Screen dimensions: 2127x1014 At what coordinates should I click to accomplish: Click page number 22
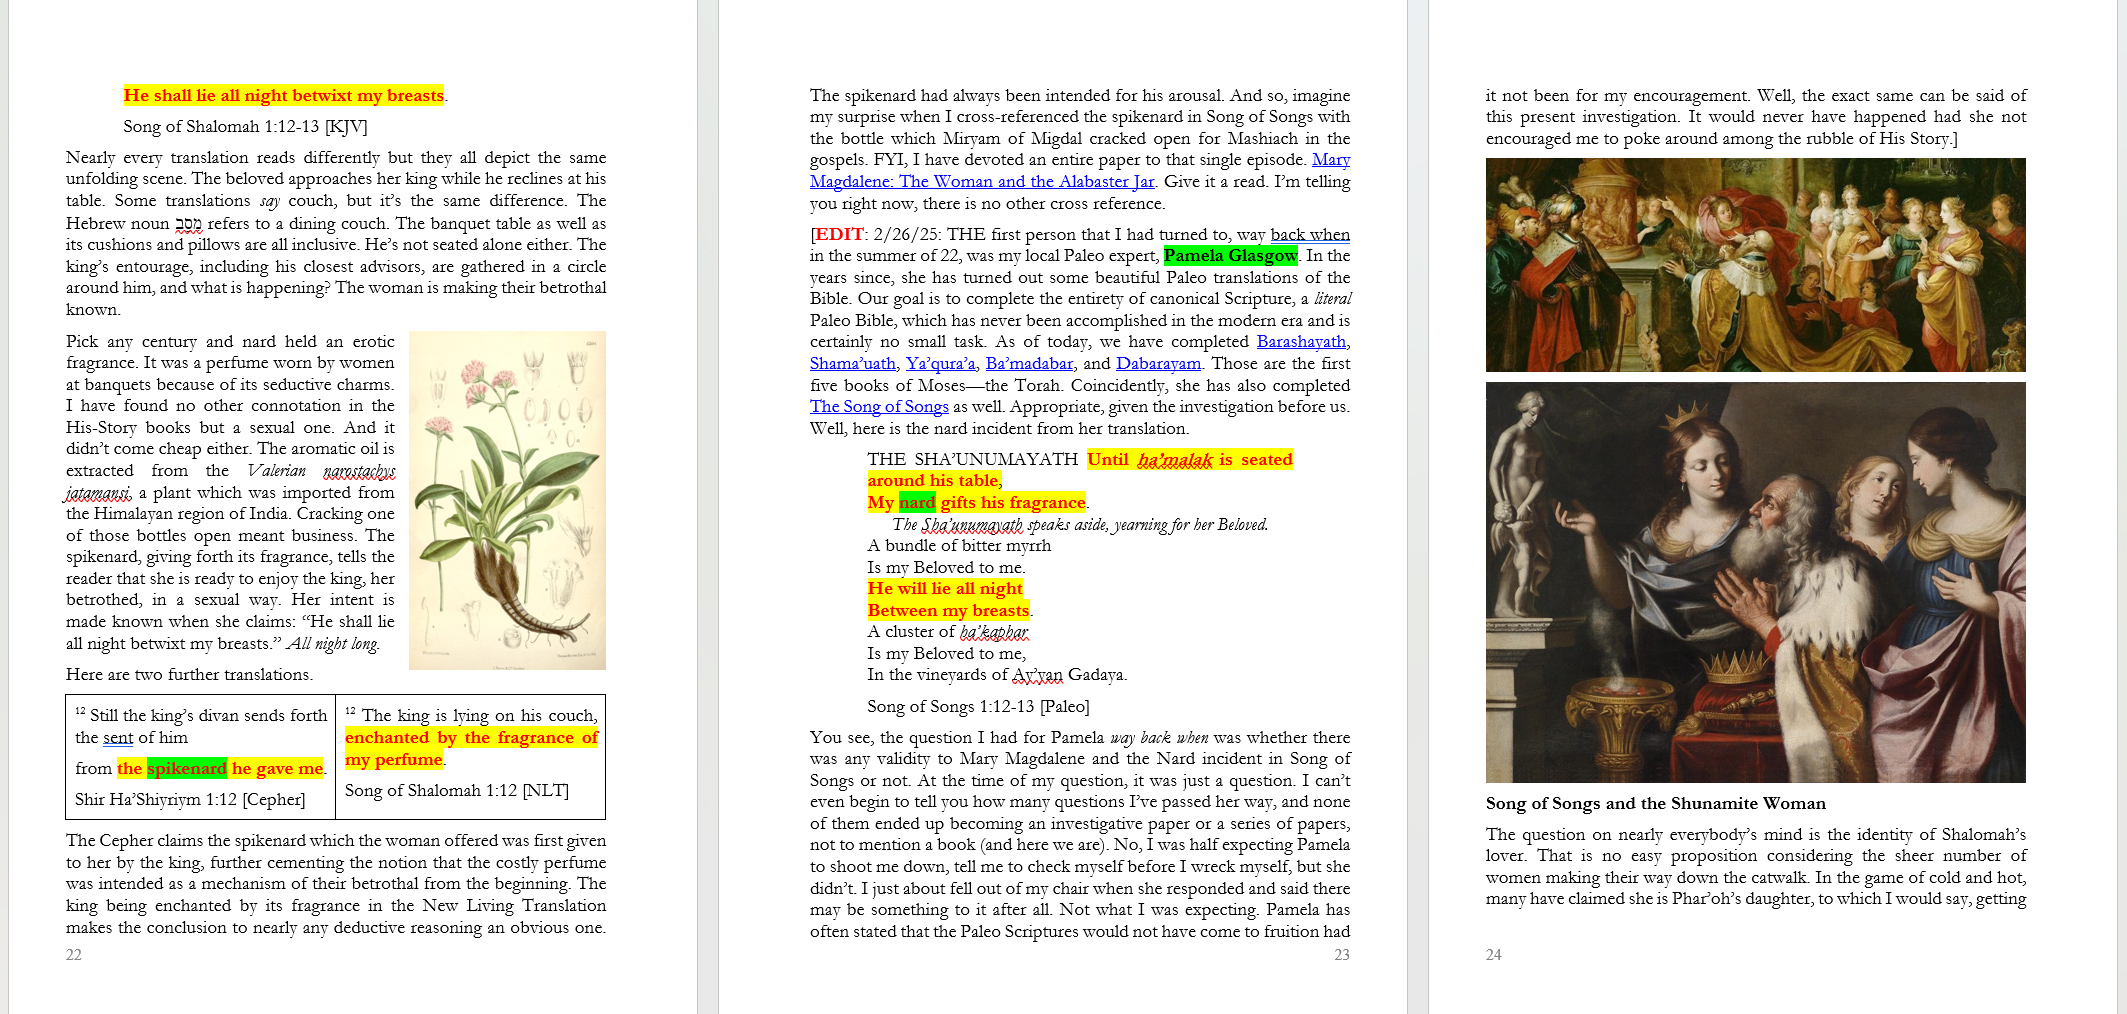pos(74,955)
